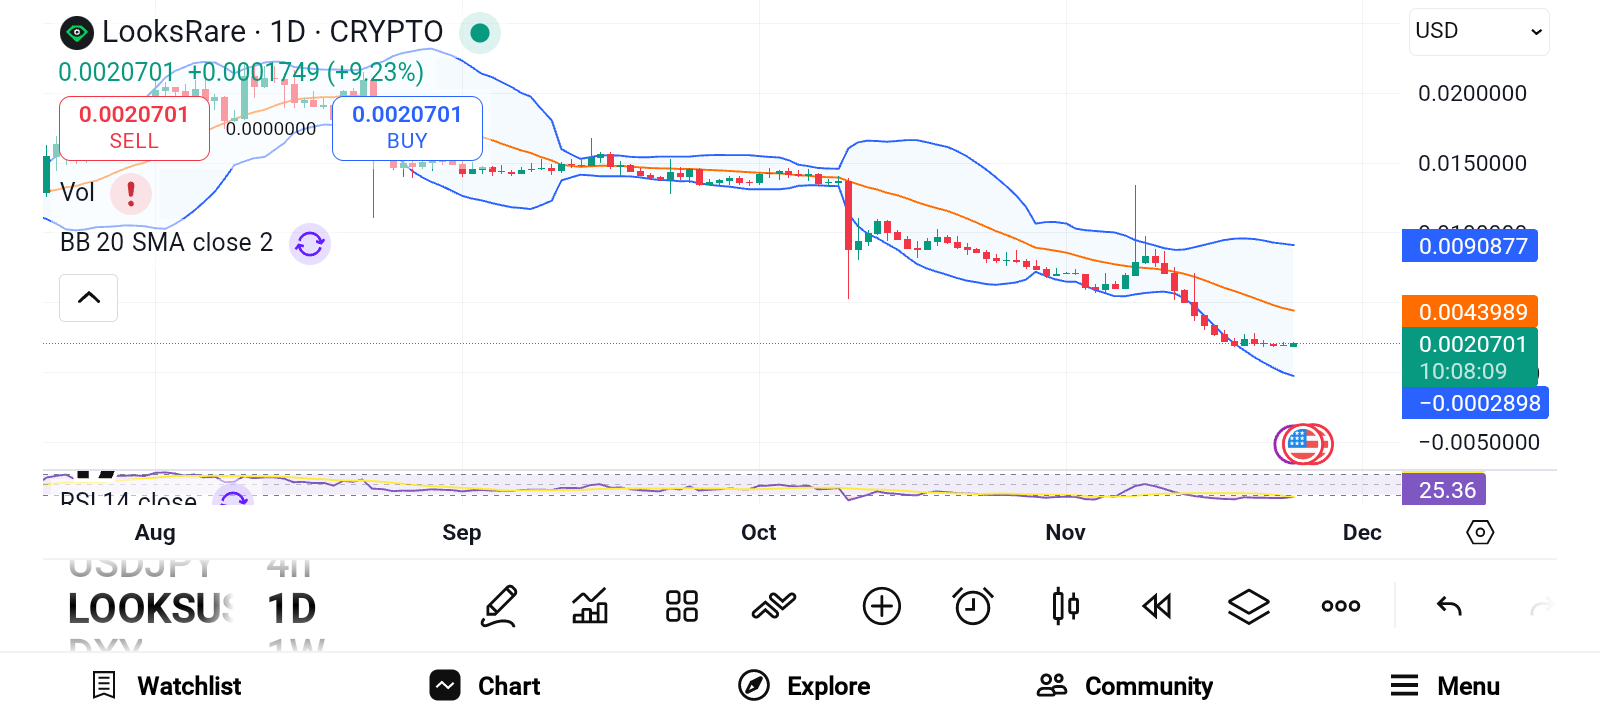Select the BB 20 SMA close 2 legend
This screenshot has width=1600, height=720.
pyautogui.click(x=166, y=243)
